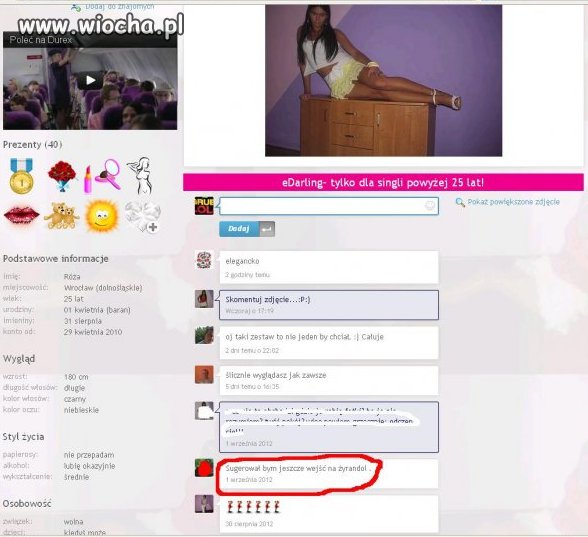The height and width of the screenshot is (537, 588).
Task: Click the gold medal gift icon
Action: click(x=21, y=176)
